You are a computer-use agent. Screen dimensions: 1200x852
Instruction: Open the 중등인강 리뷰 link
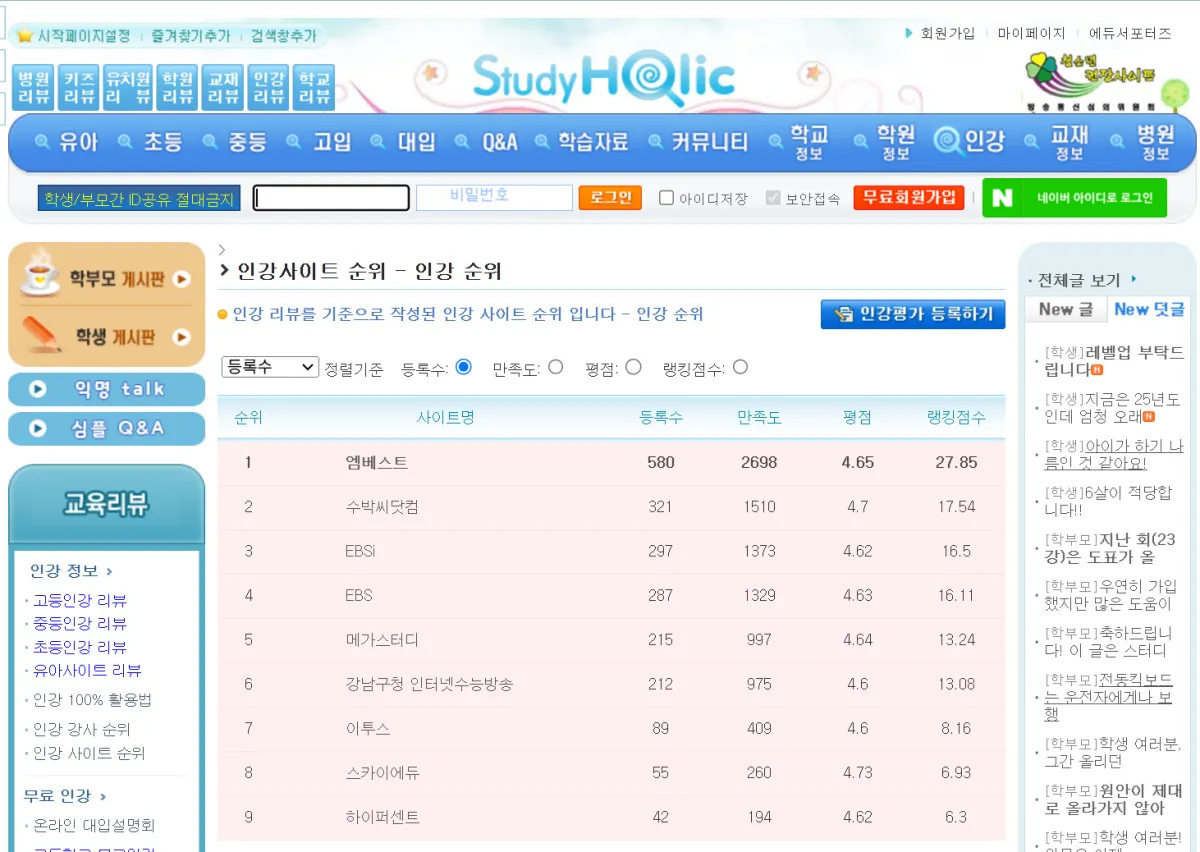(x=80, y=623)
